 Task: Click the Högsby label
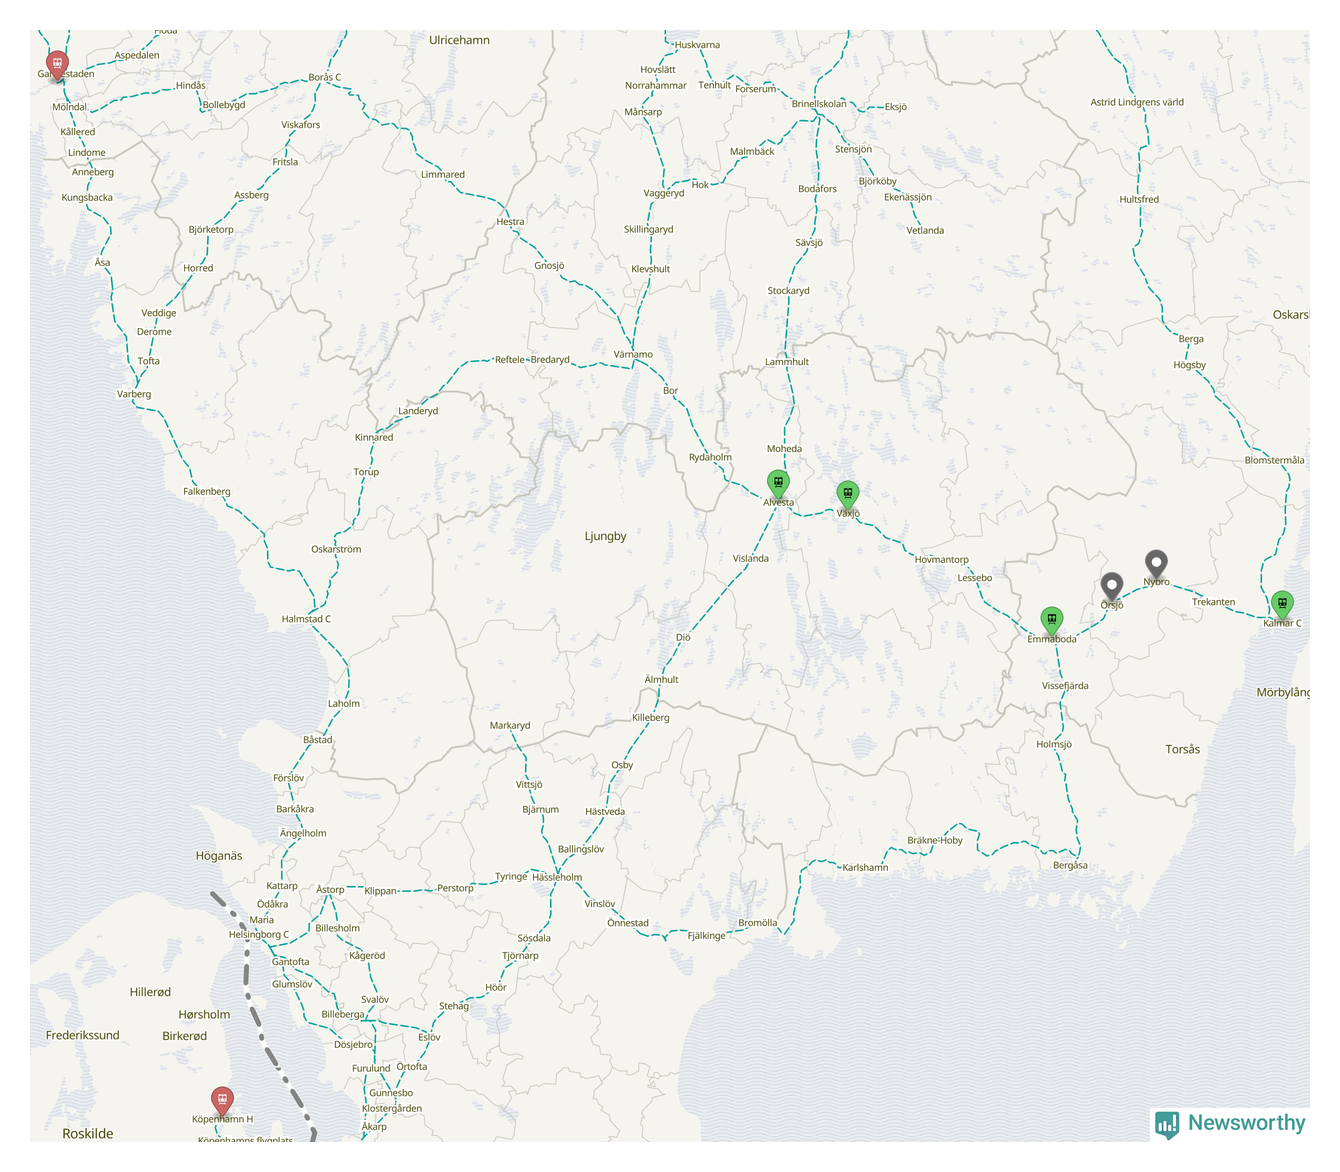[x=1190, y=365]
